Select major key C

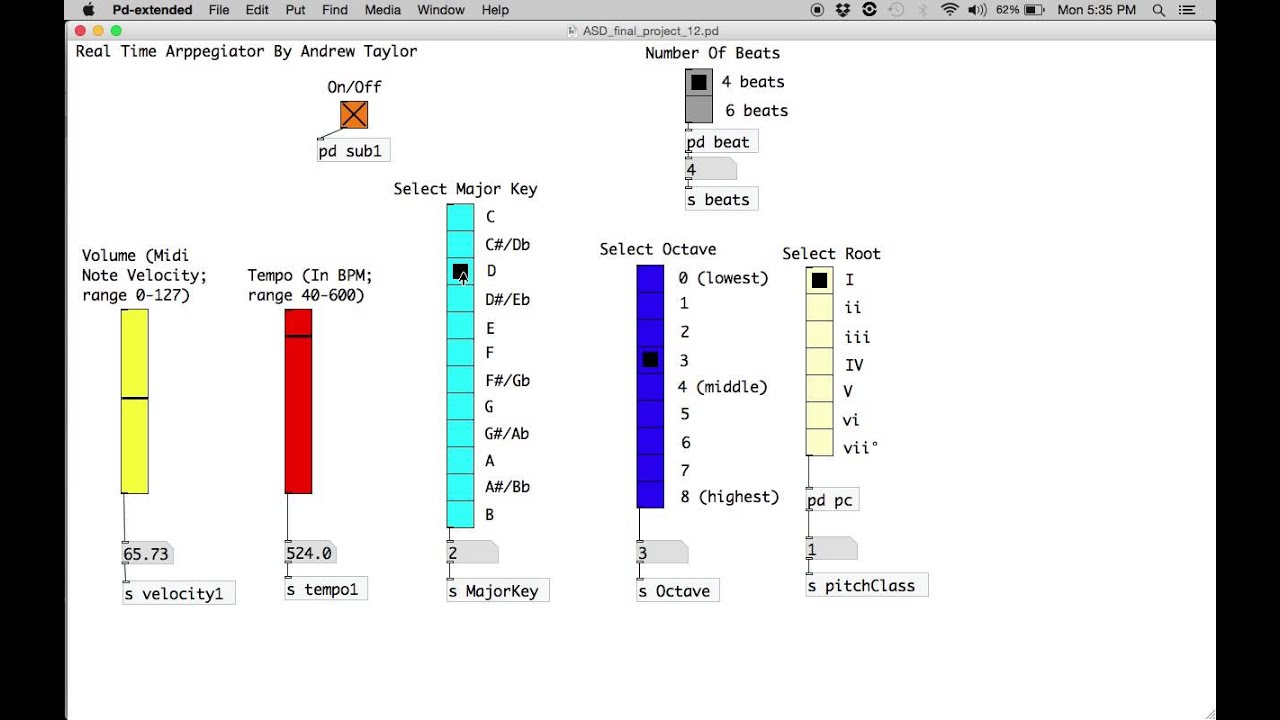point(460,217)
